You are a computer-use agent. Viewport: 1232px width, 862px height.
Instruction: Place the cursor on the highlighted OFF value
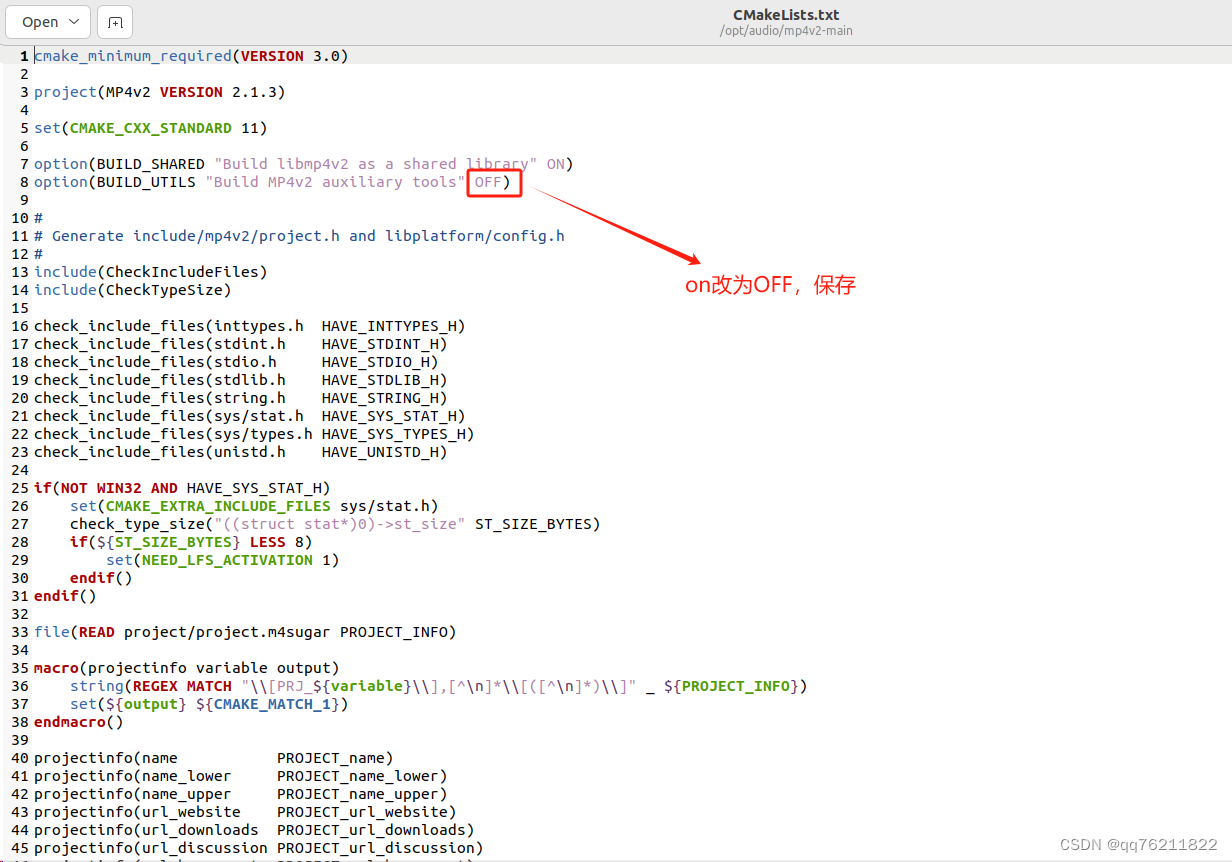click(489, 182)
